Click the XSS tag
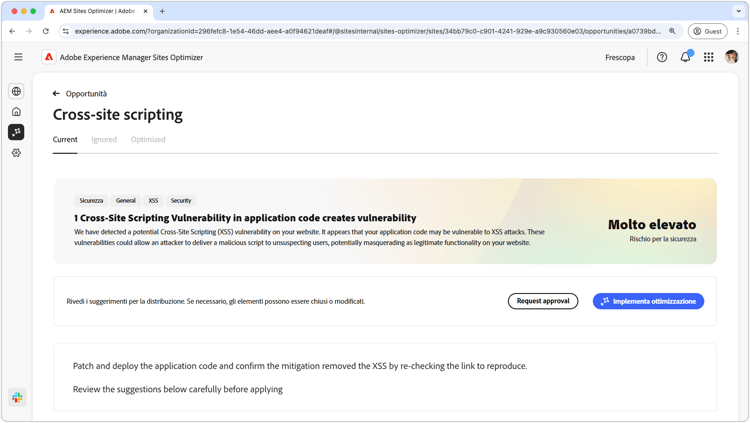 (153, 200)
